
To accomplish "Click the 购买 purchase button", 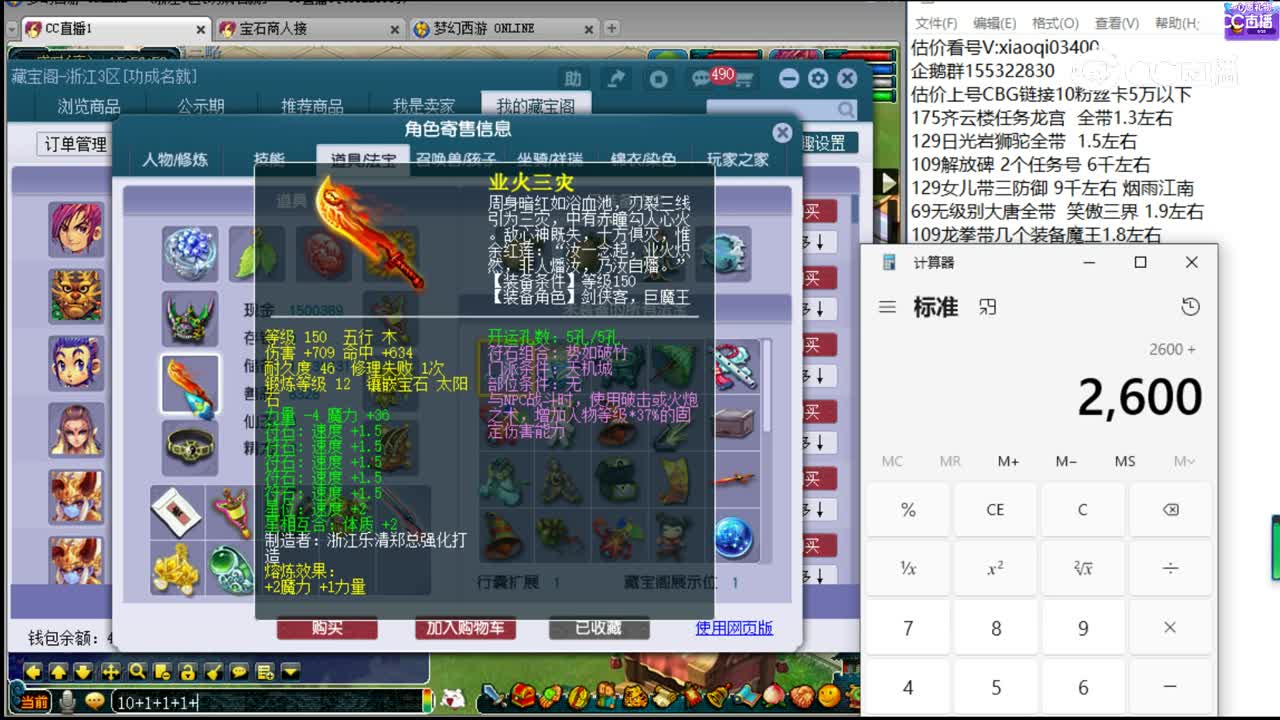I will (328, 628).
